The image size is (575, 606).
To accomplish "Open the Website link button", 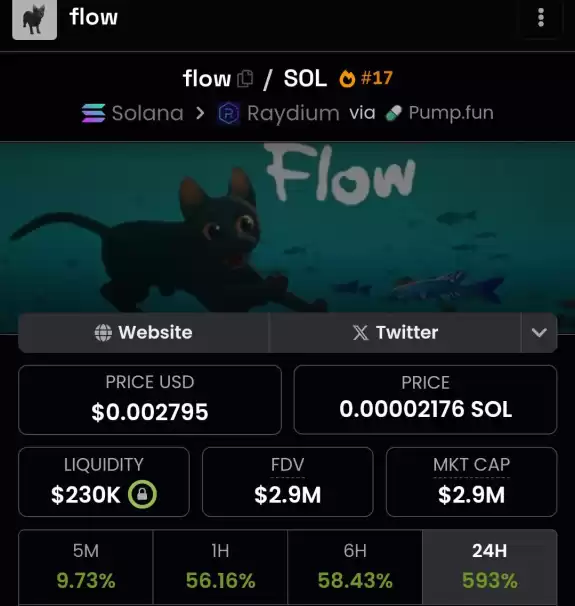I will click(x=143, y=333).
